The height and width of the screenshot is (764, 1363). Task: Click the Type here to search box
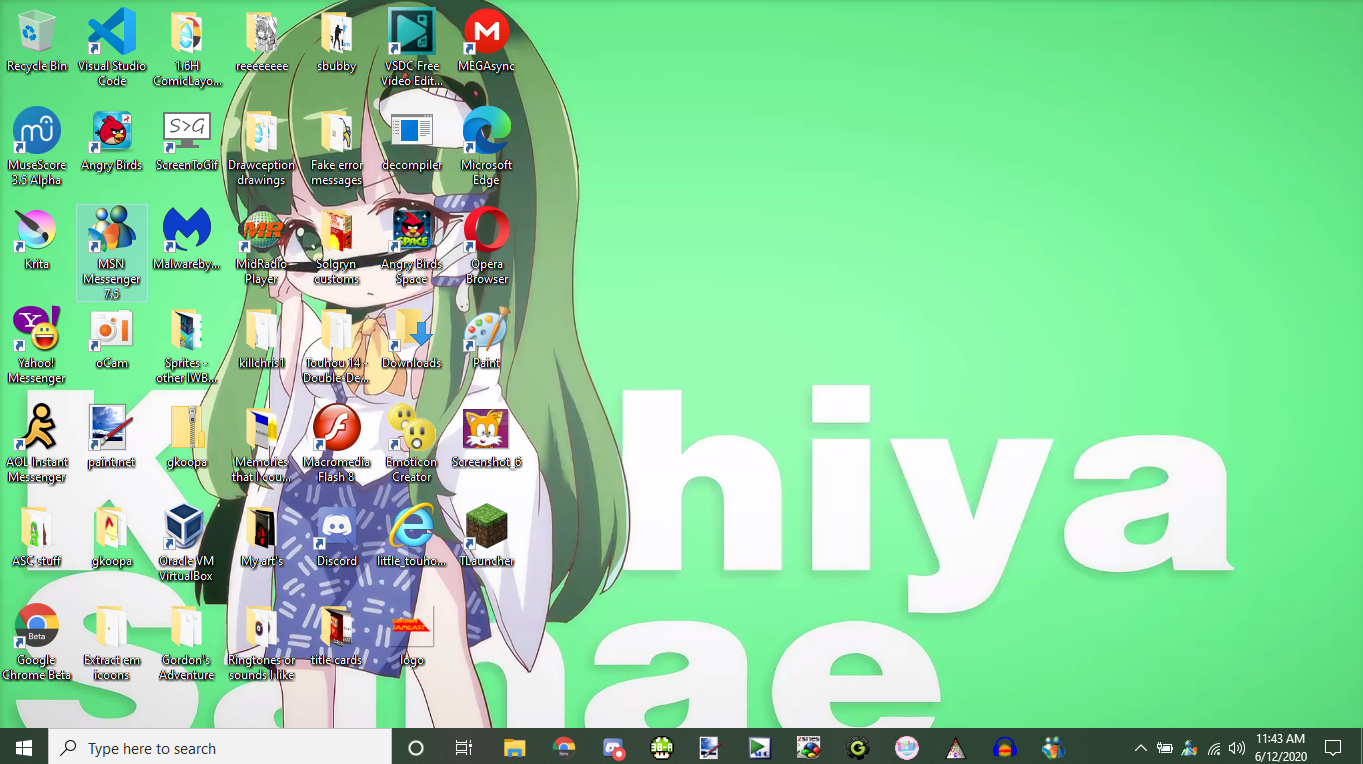pyautogui.click(x=220, y=747)
